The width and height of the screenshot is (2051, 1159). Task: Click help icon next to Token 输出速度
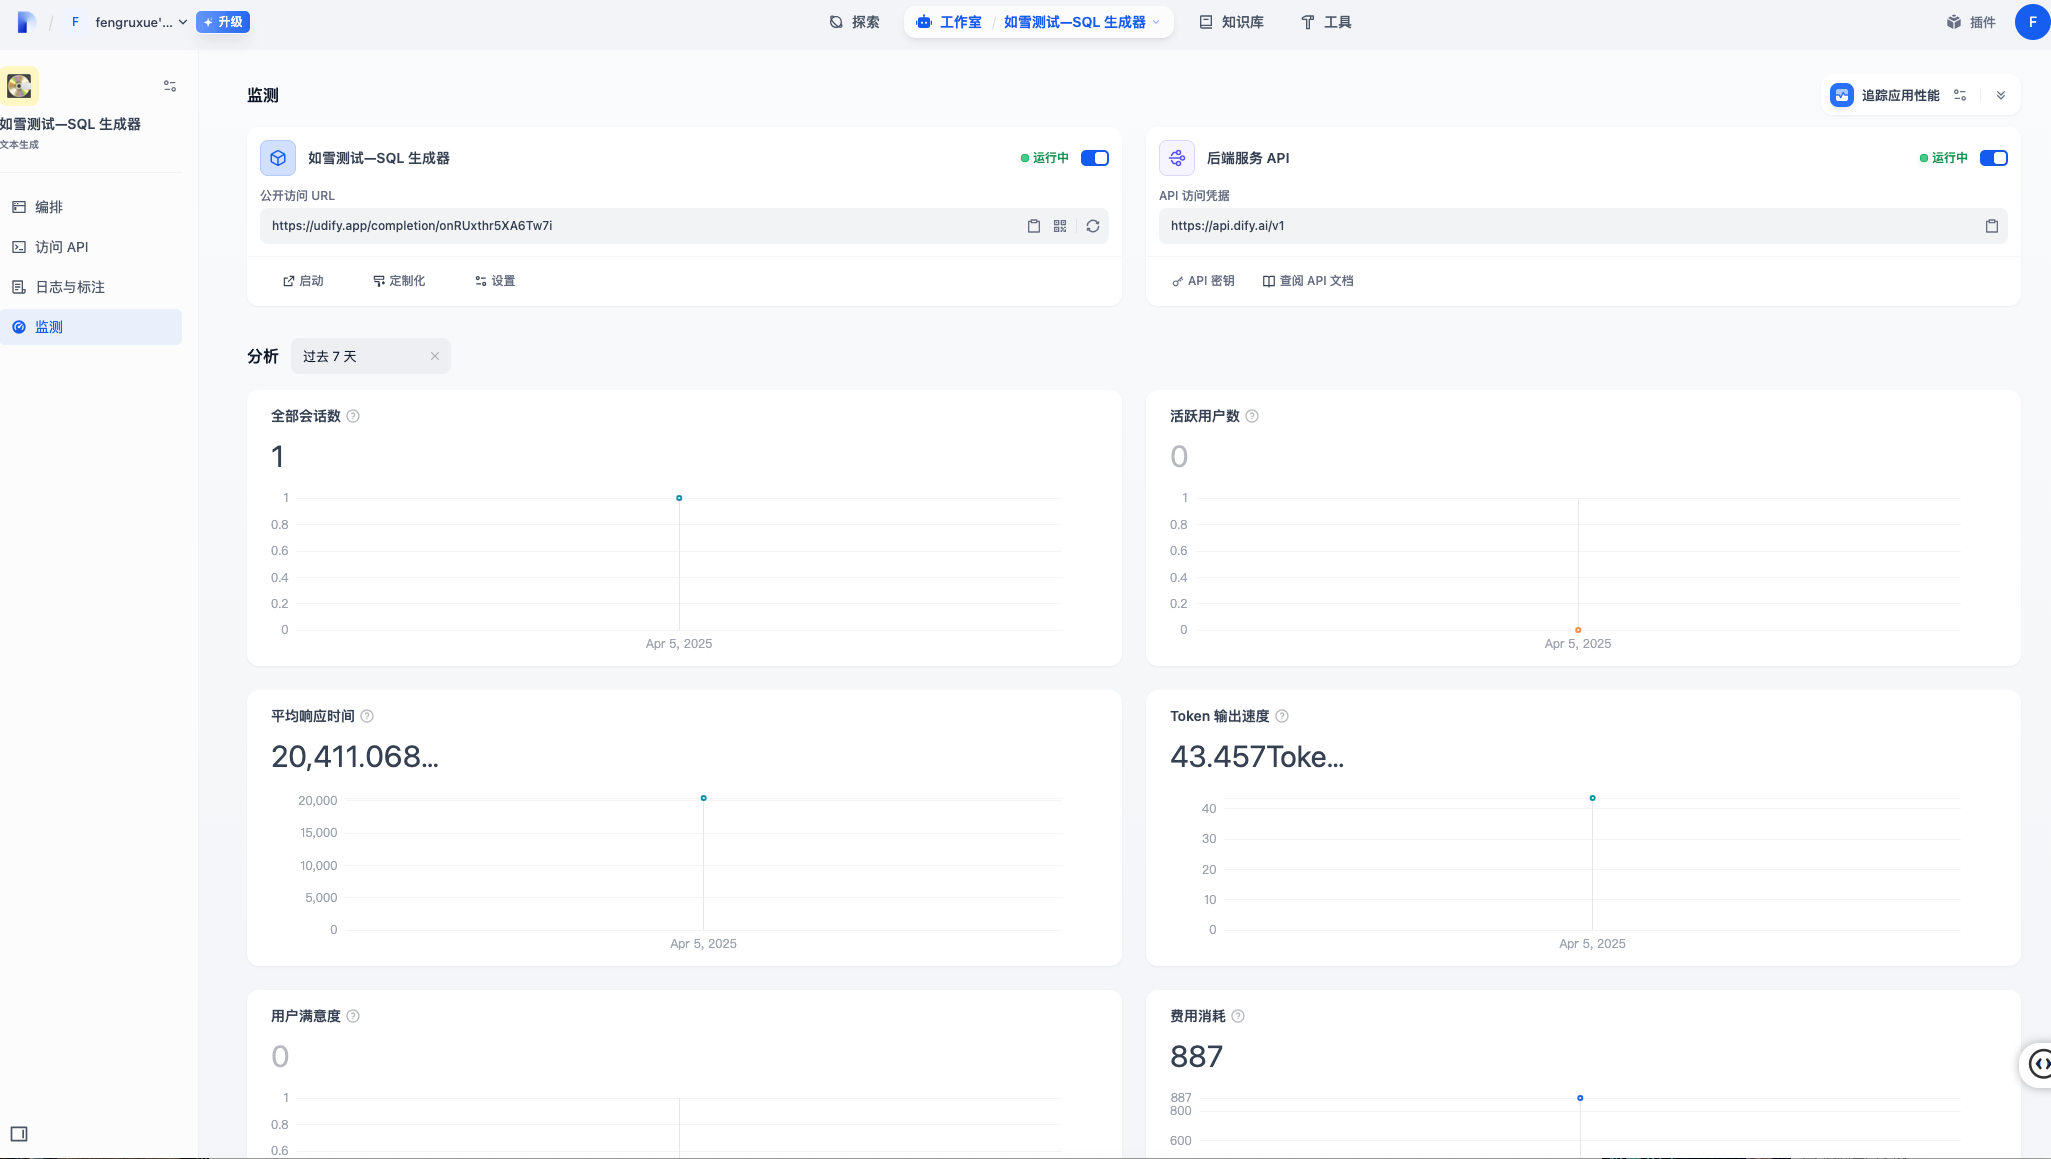(1282, 716)
